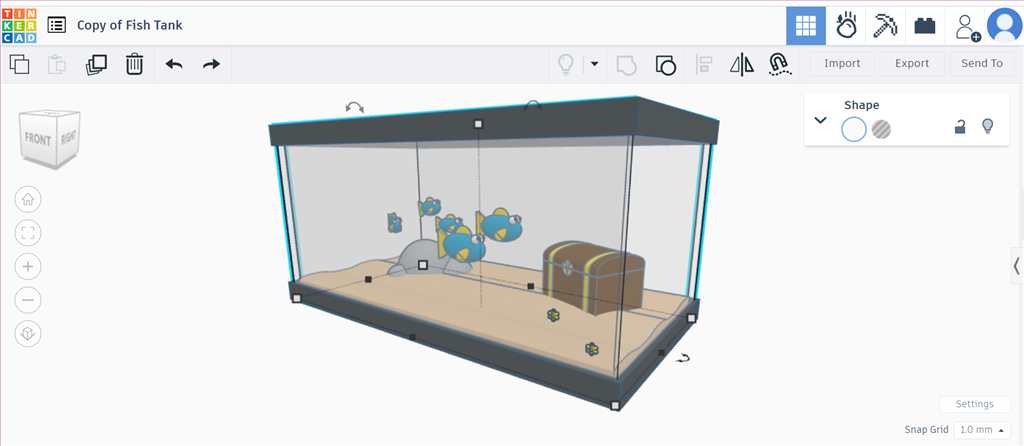This screenshot has width=1024, height=446.
Task: Click the FRONT face of view cube
Action: [x=37, y=139]
